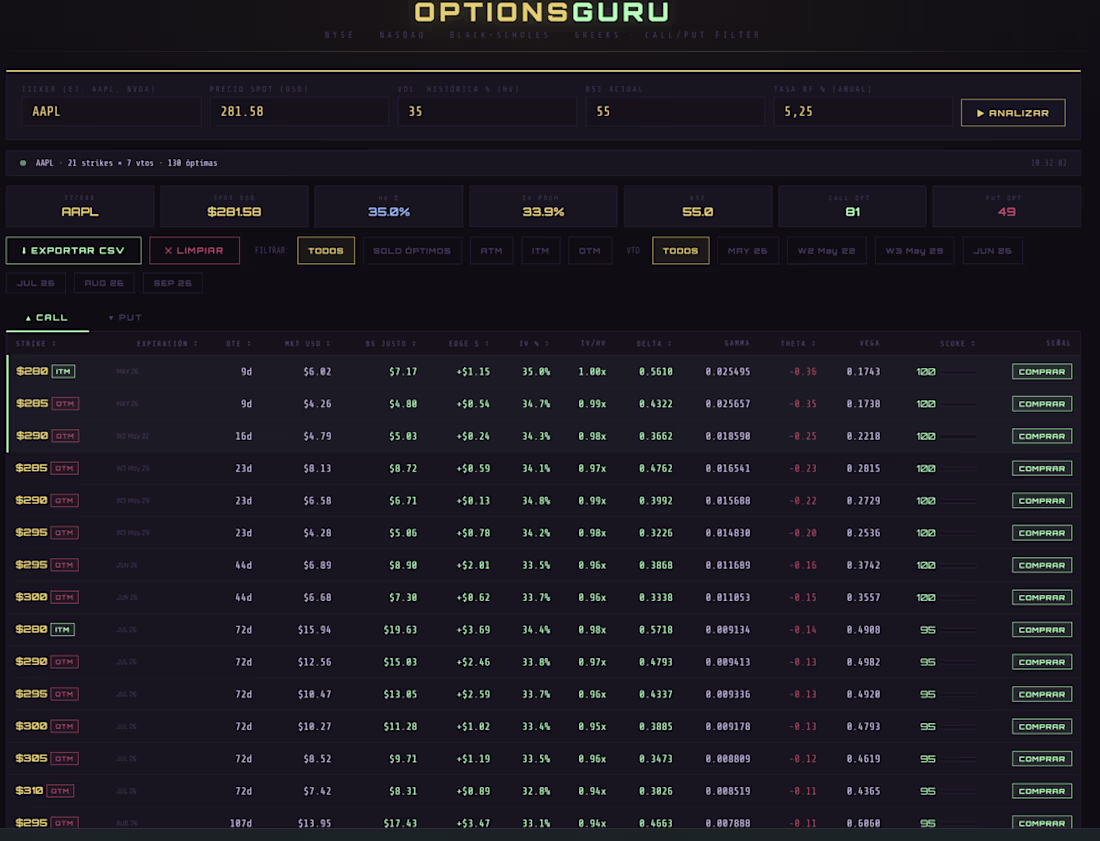Image resolution: width=1100 pixels, height=841 pixels.
Task: Click the call options count card showing 81
Action: [852, 206]
